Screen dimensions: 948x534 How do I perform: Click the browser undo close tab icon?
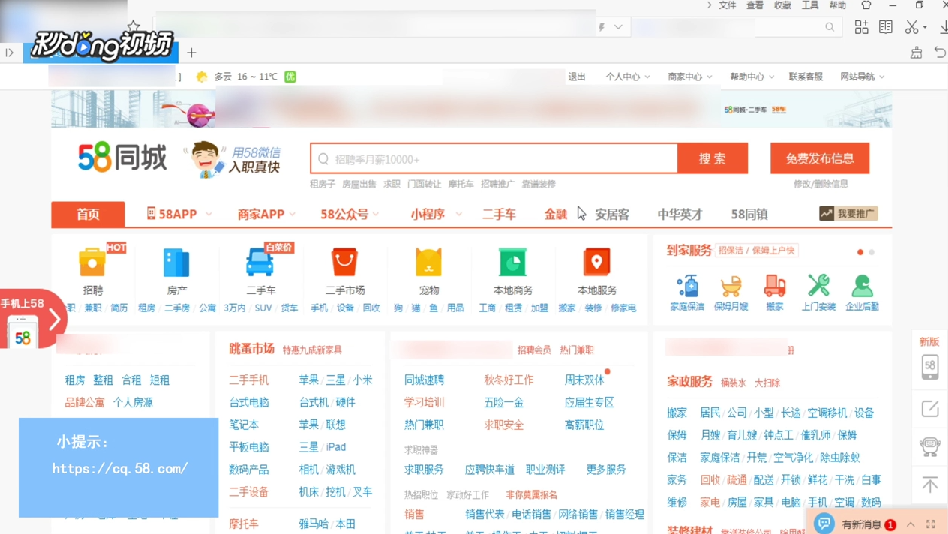tap(940, 53)
